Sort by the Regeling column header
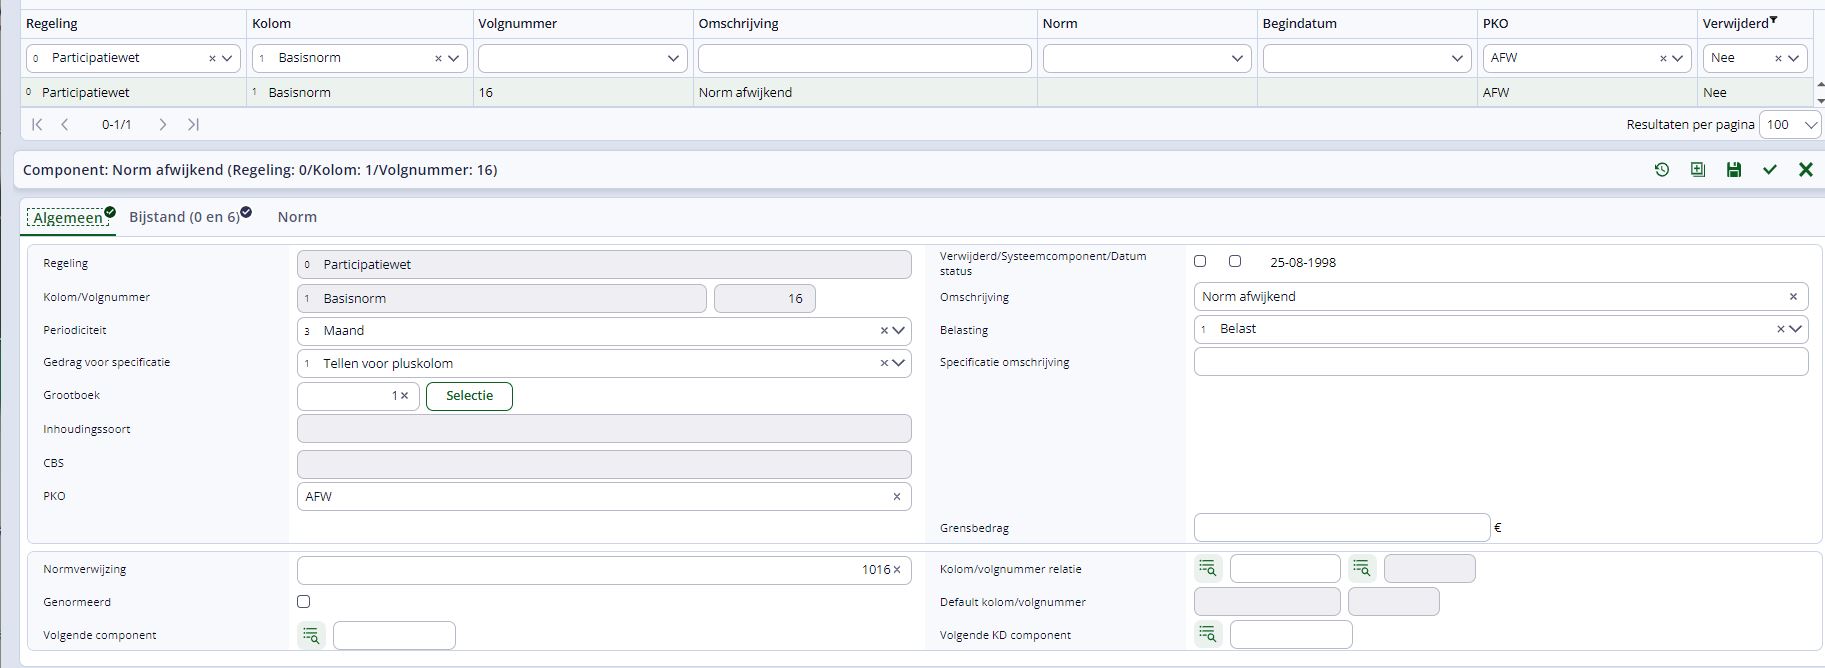This screenshot has width=1825, height=668. click(x=51, y=24)
